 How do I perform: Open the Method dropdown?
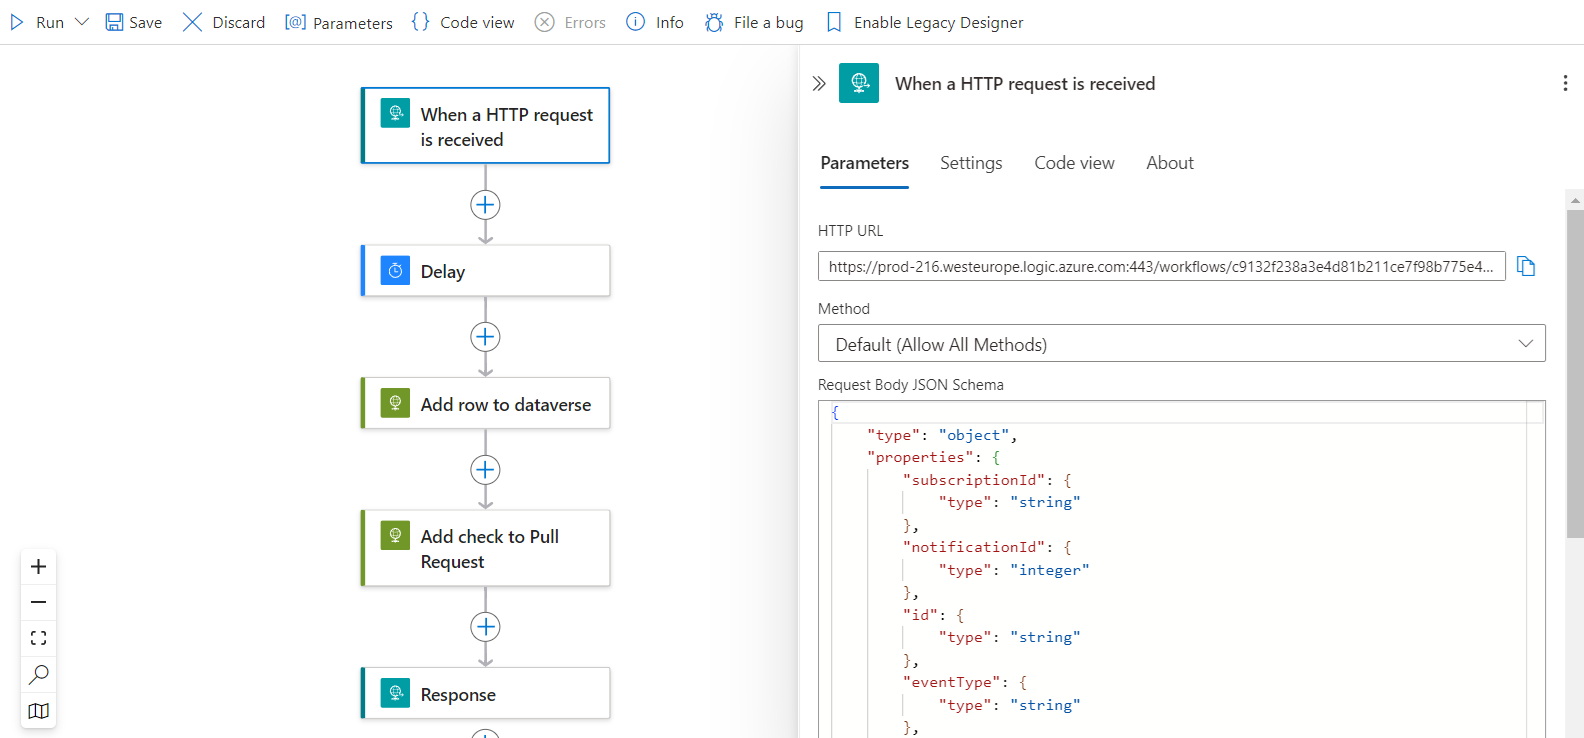tap(1181, 344)
